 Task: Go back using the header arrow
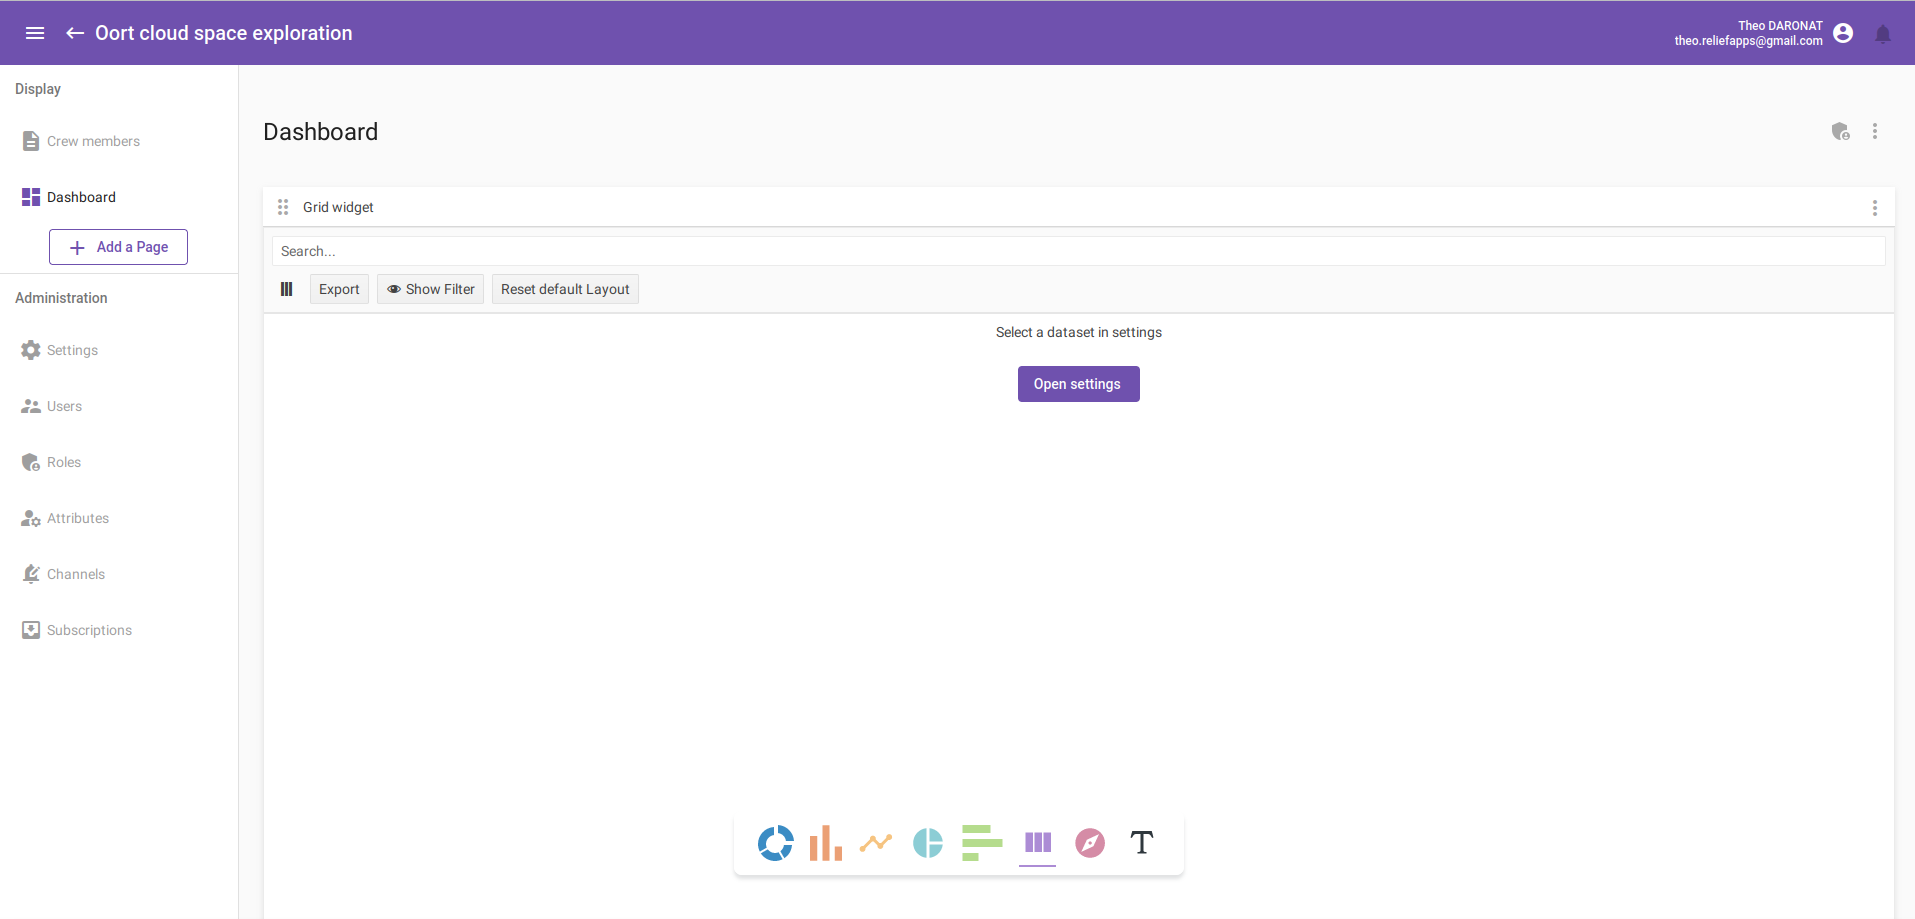pyautogui.click(x=75, y=33)
